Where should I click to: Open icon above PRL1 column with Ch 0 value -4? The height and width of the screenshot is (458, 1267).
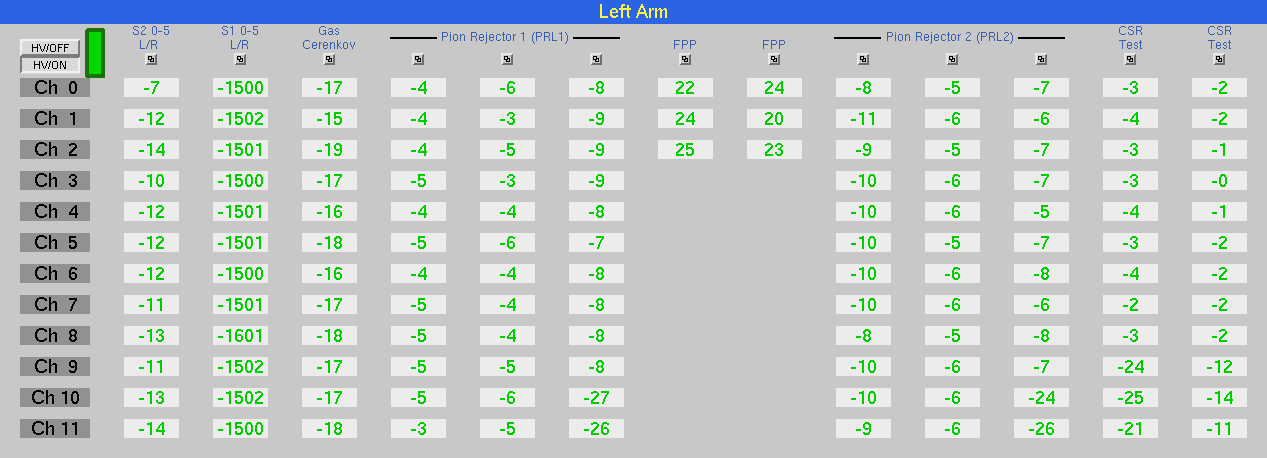[418, 59]
